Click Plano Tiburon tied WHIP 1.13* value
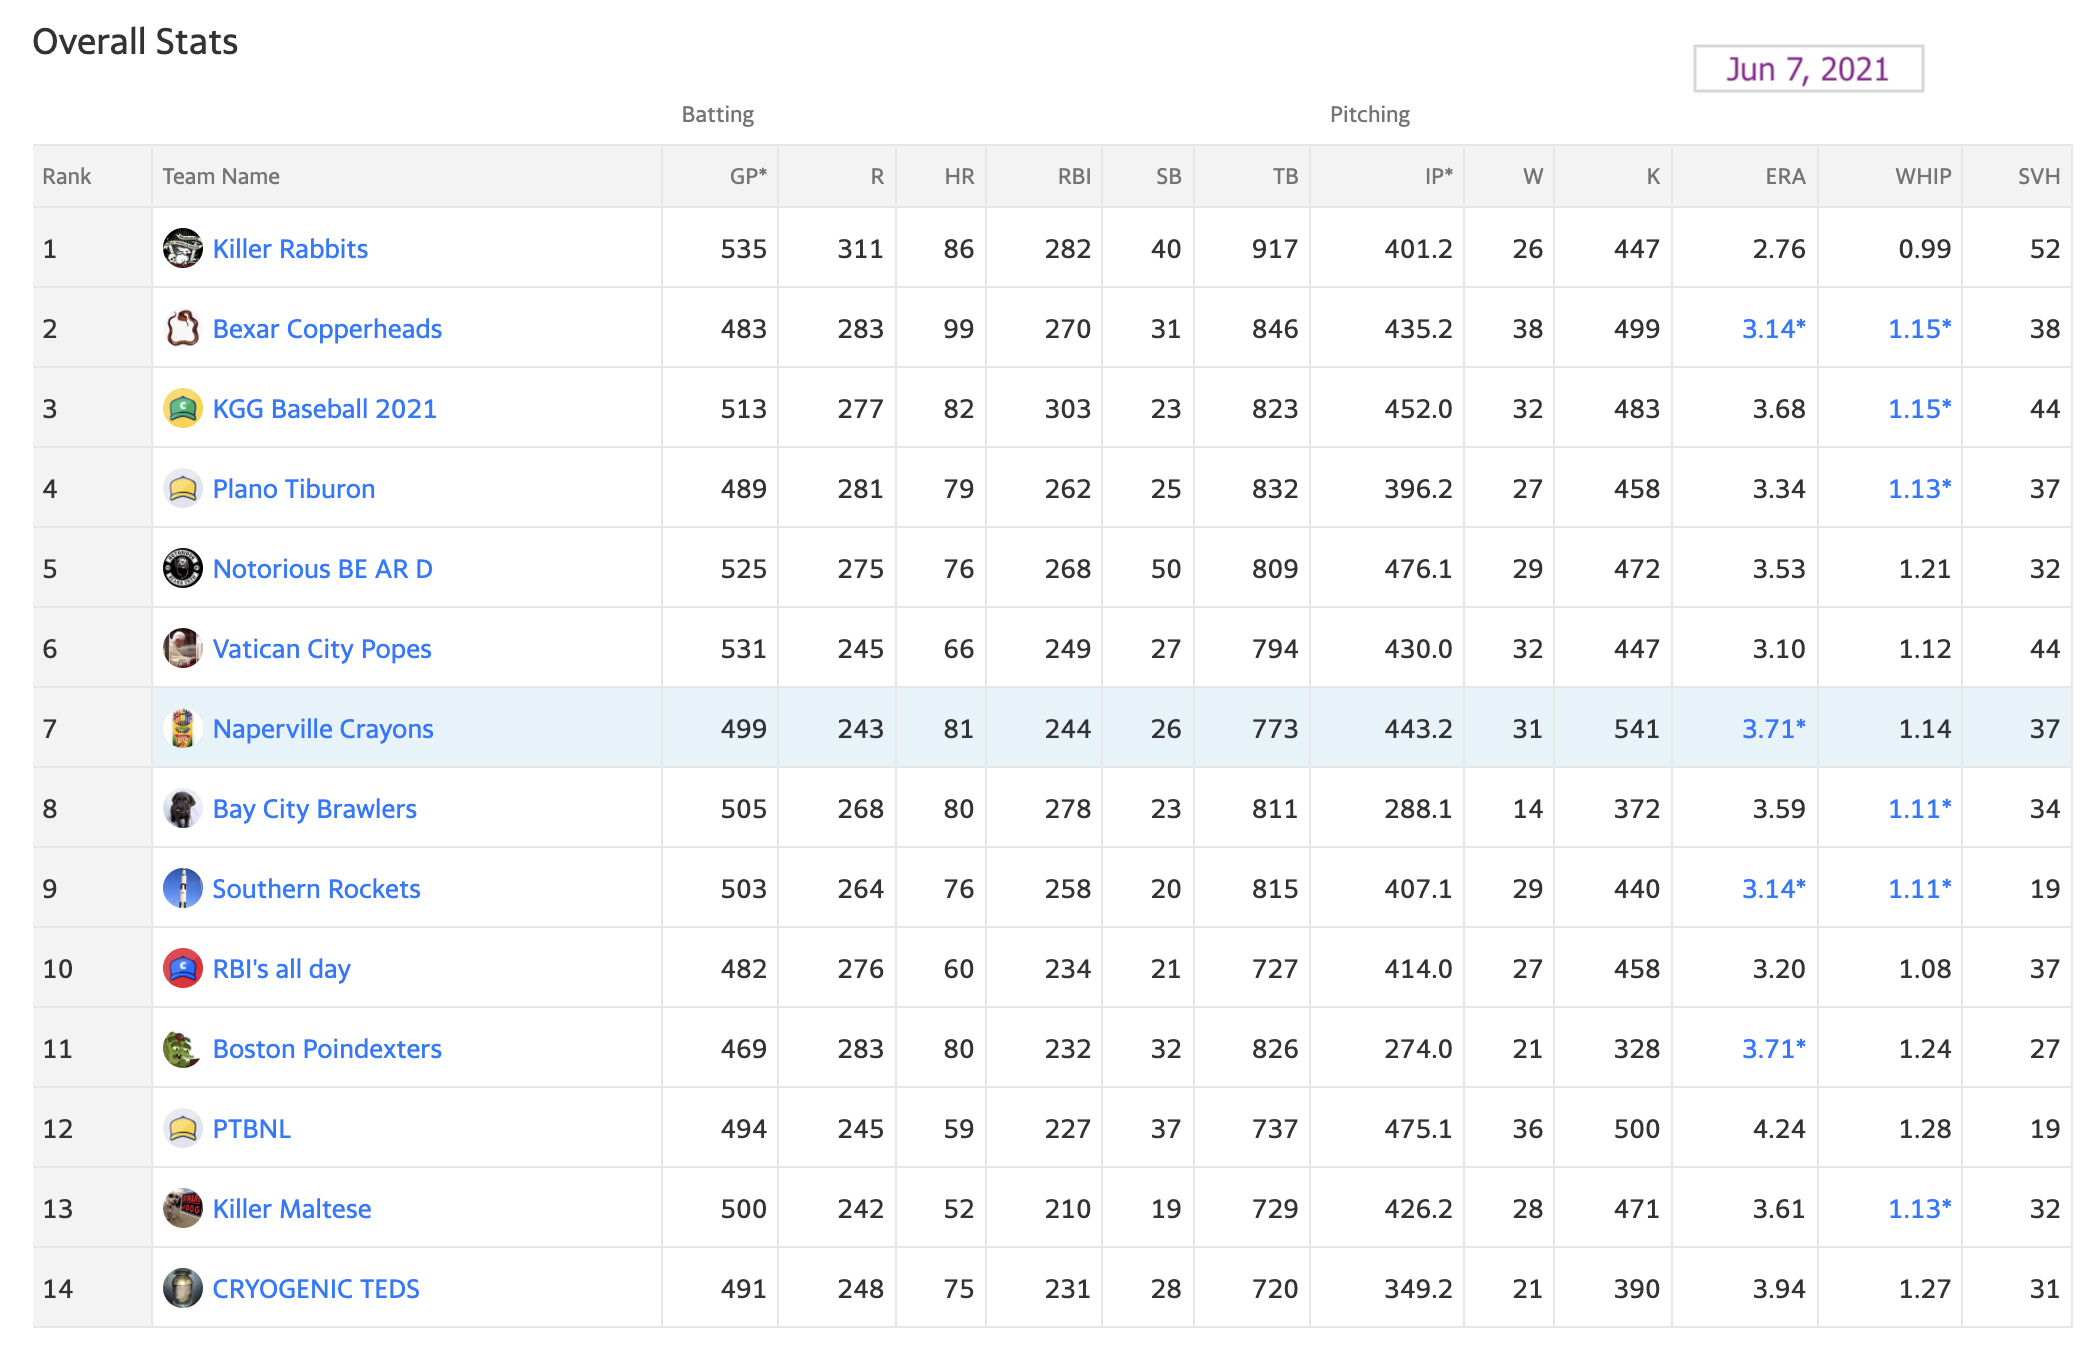Screen dimensions: 2100x1350 (x=1920, y=489)
